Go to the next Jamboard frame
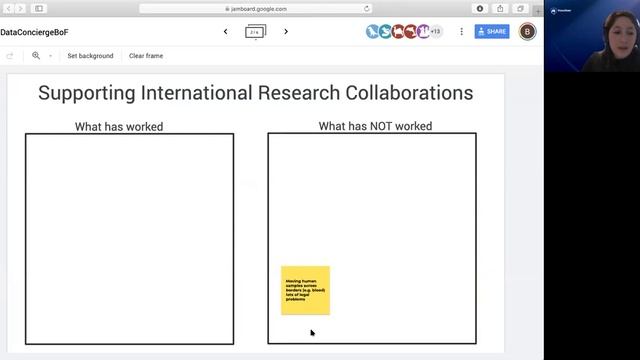This screenshot has width=640, height=360. click(x=286, y=31)
